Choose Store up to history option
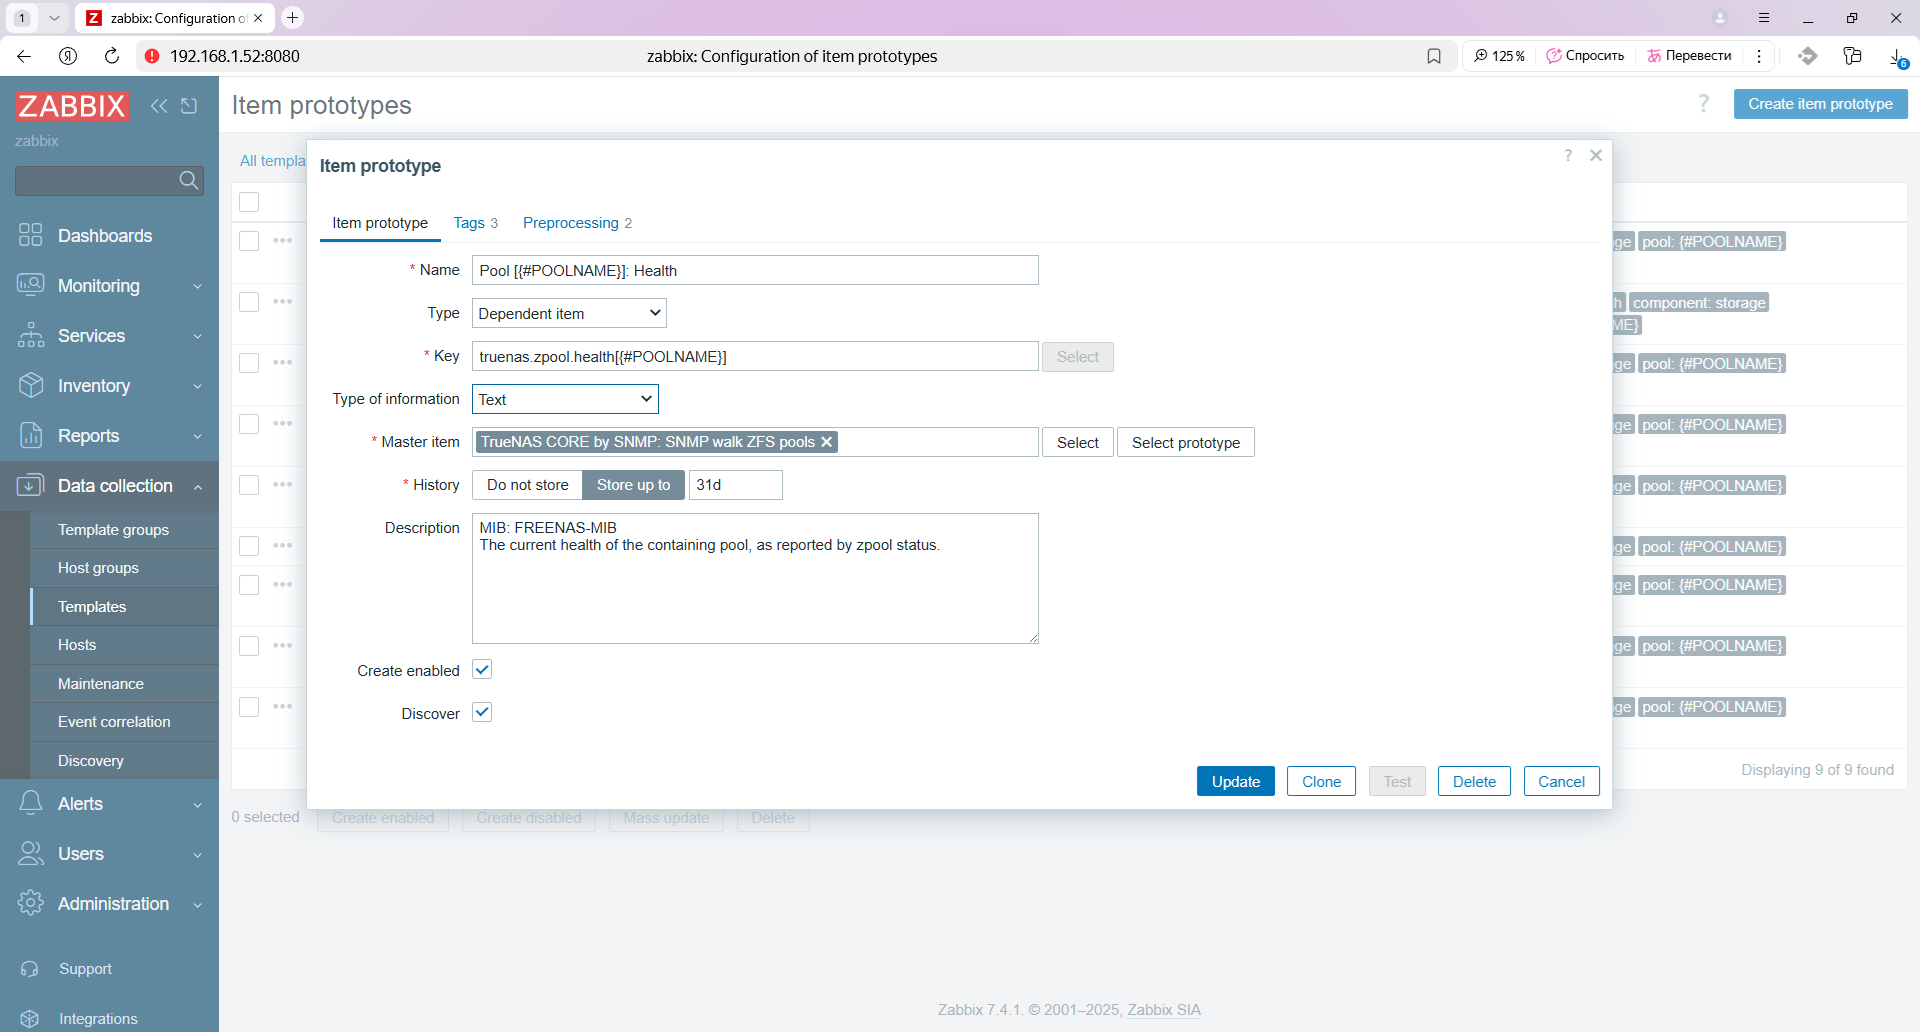The height and width of the screenshot is (1032, 1920). tap(633, 485)
